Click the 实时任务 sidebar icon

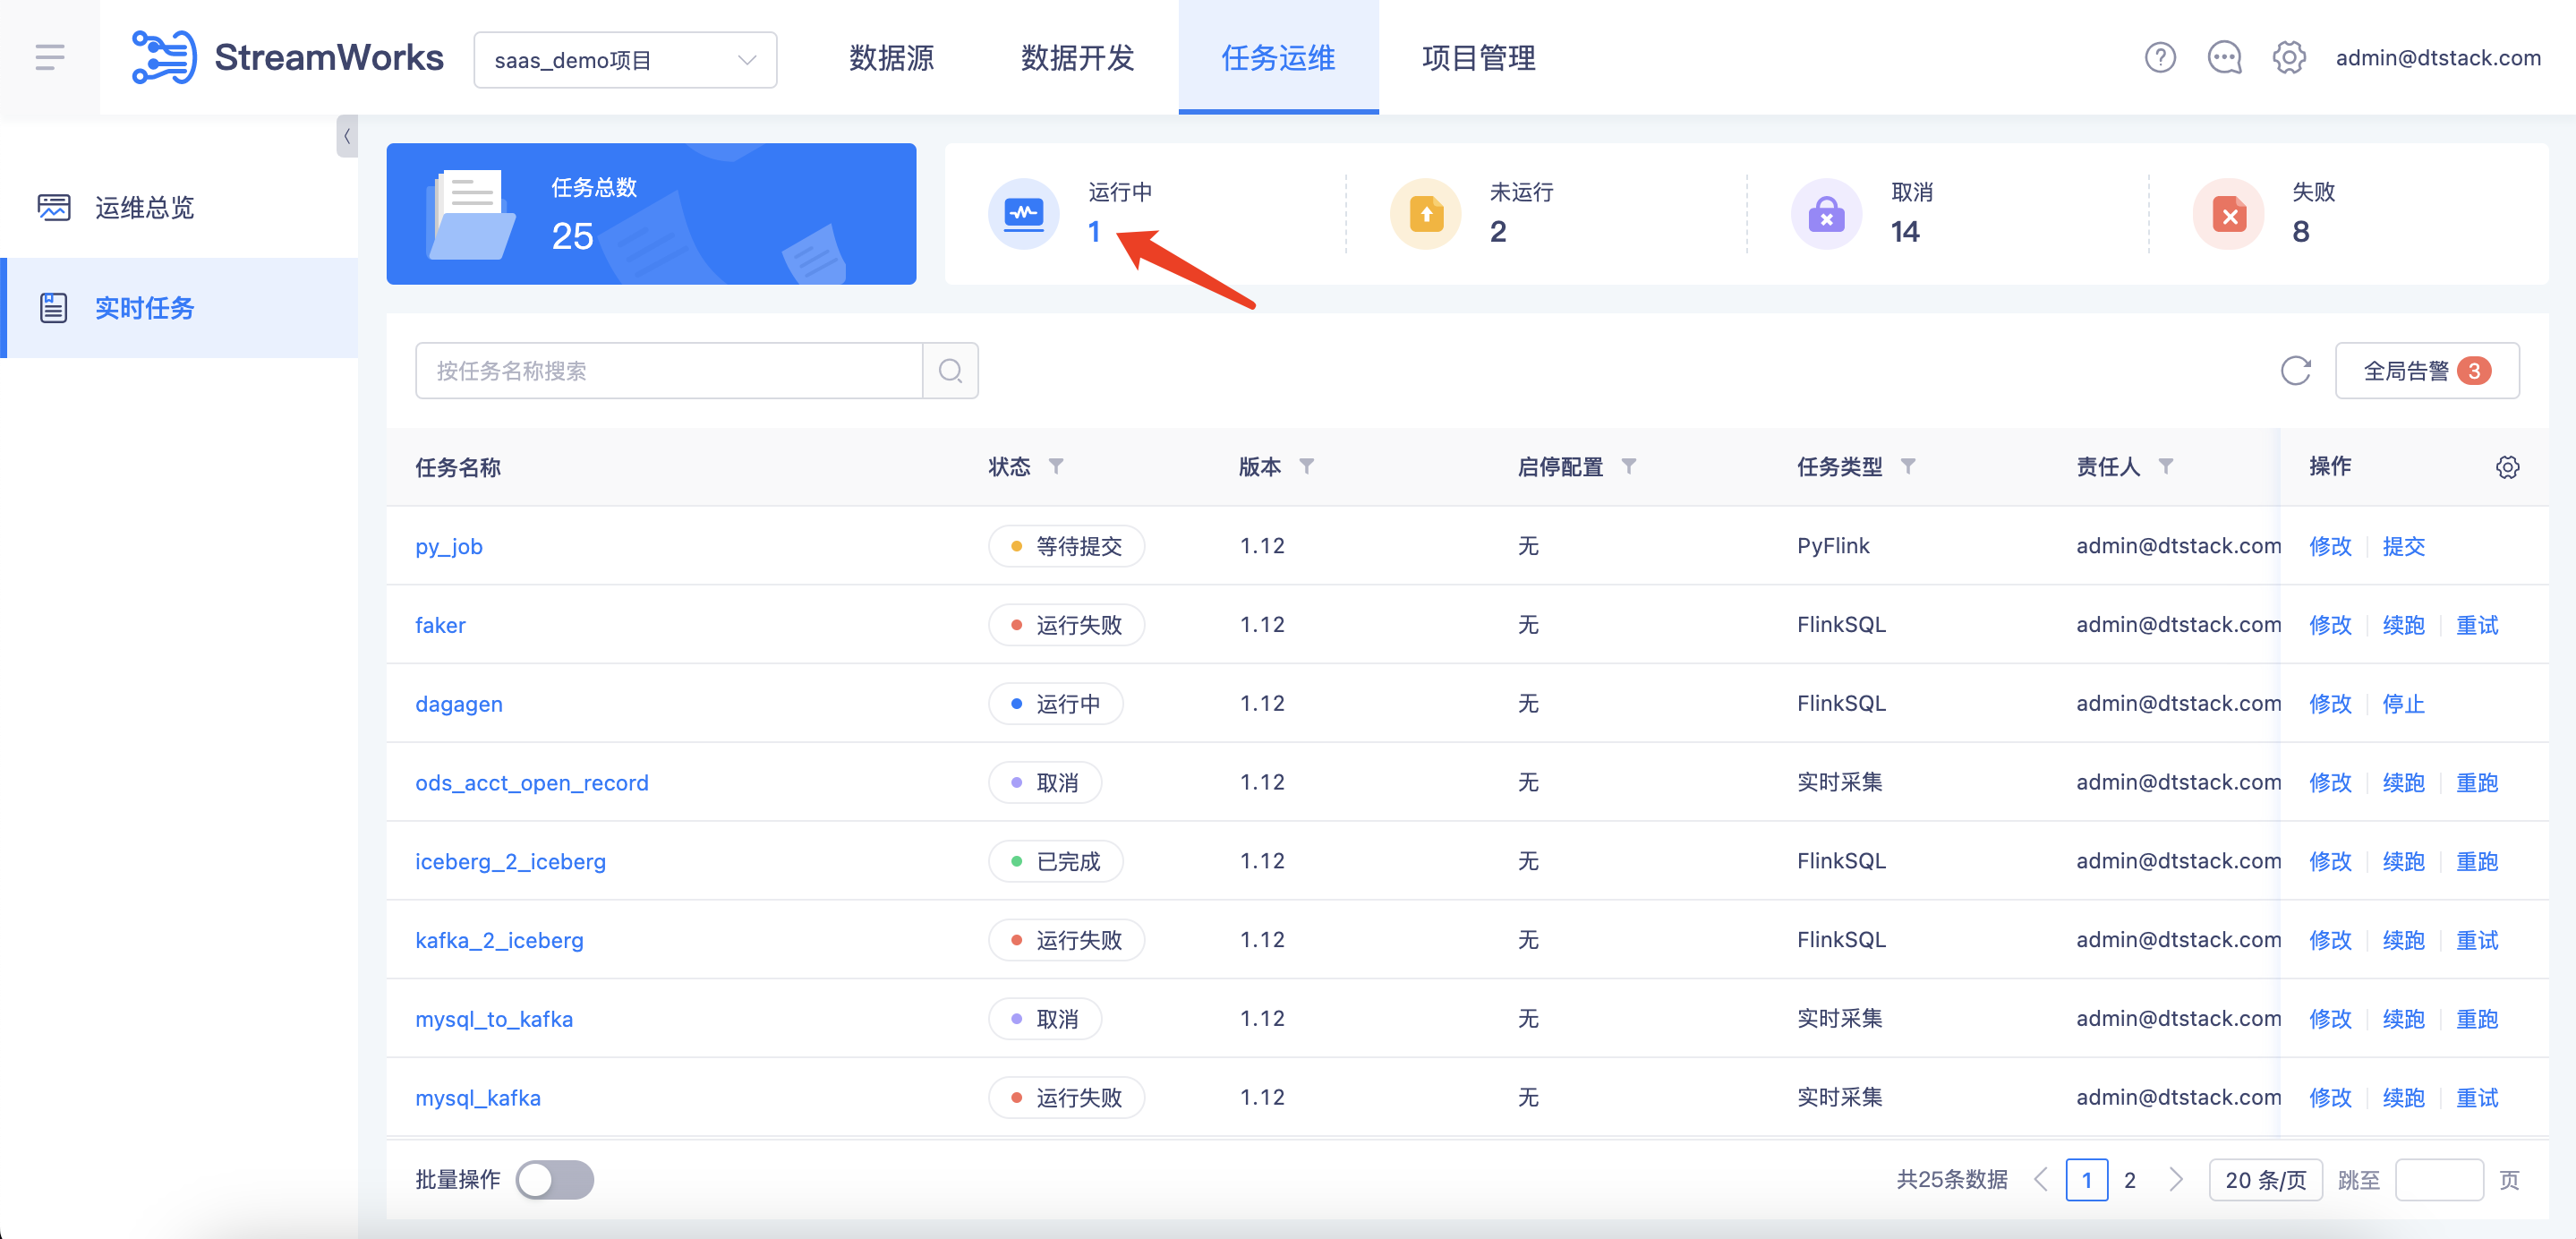(x=53, y=308)
